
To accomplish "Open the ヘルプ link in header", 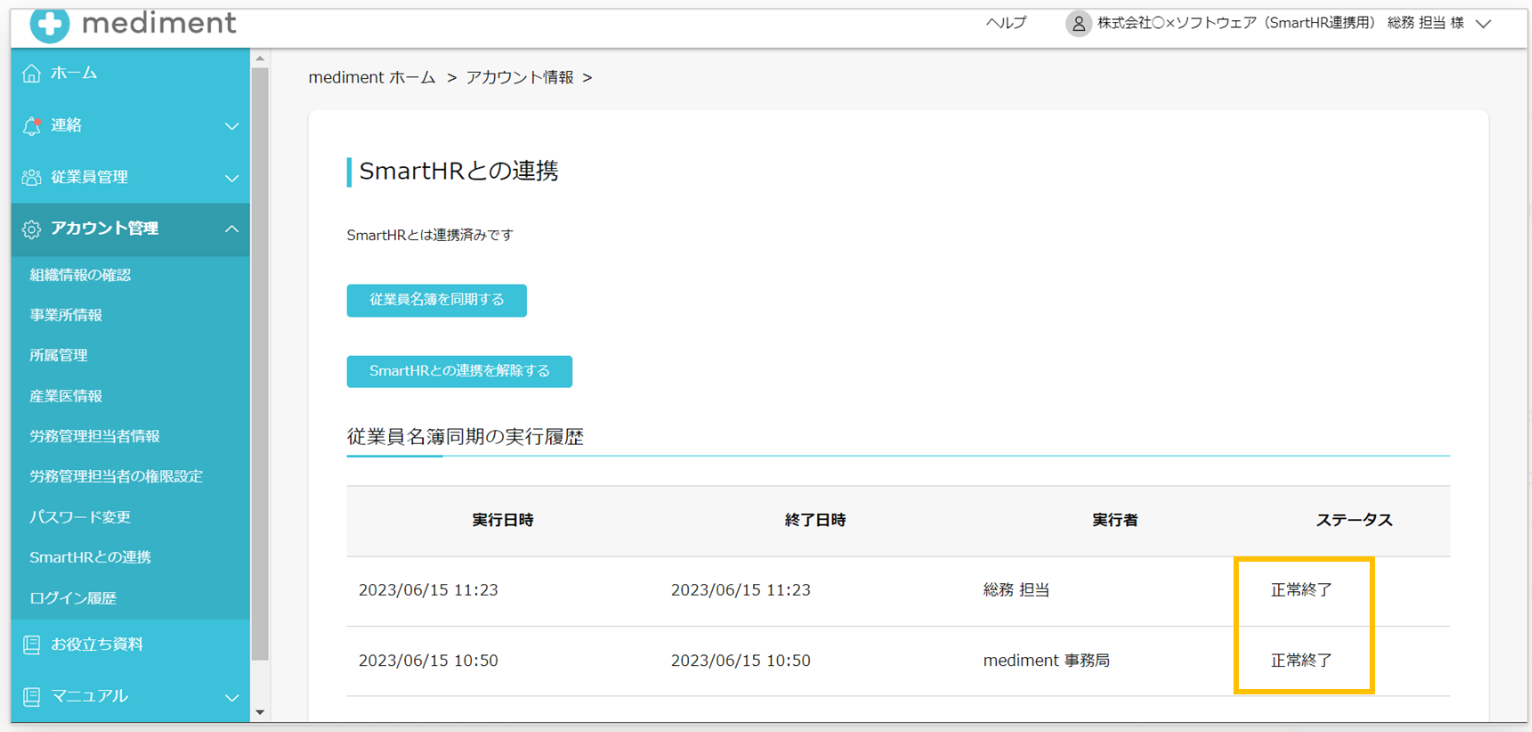I will point(1006,23).
